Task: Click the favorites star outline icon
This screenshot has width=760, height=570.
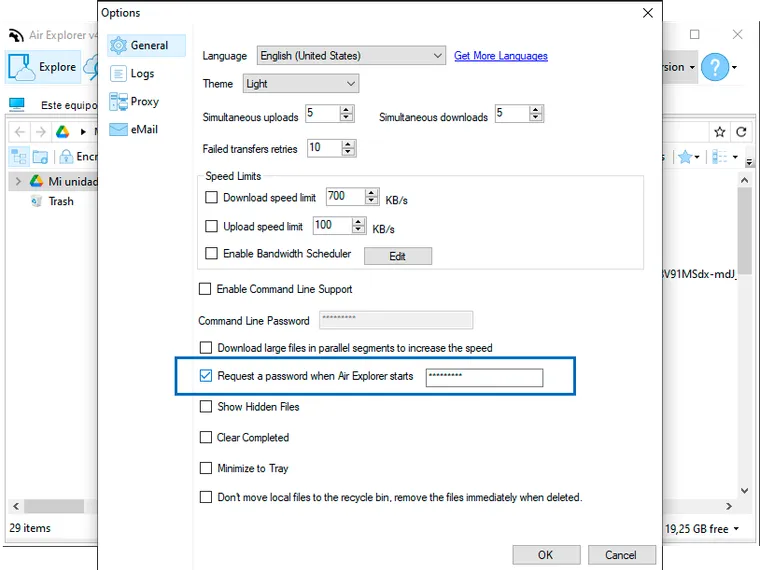Action: [720, 132]
